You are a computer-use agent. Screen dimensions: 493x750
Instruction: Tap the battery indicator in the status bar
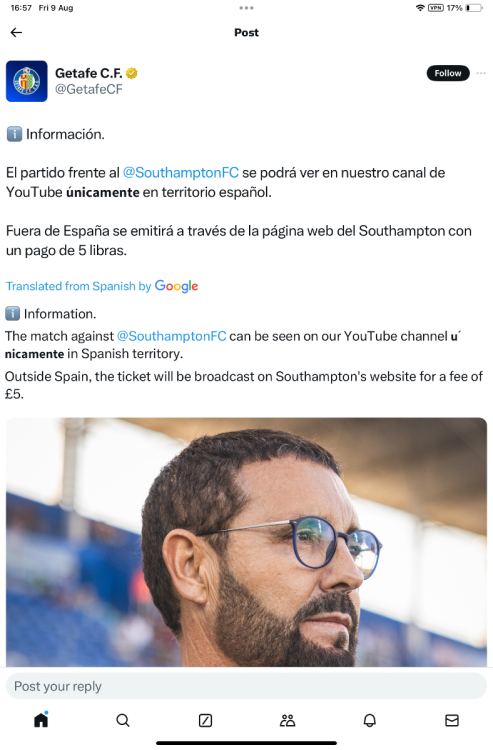(474, 8)
